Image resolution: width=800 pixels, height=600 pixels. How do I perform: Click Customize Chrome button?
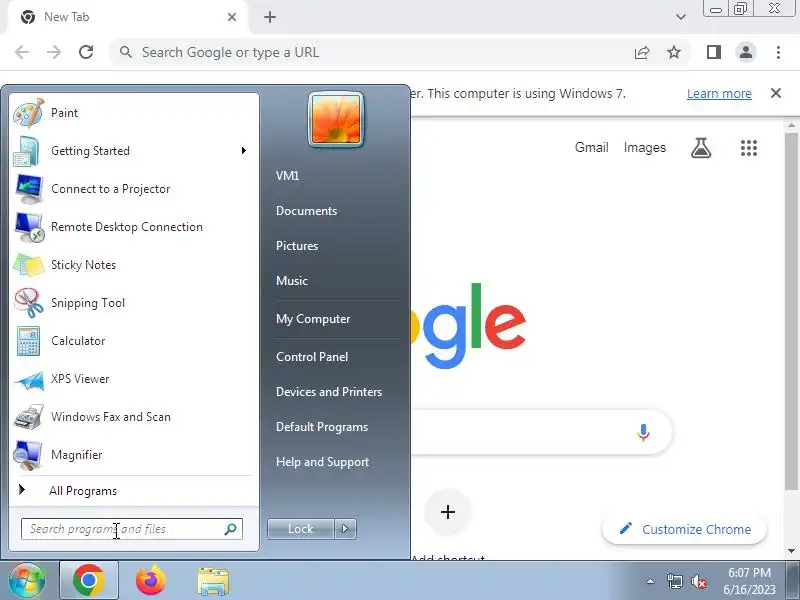click(684, 529)
